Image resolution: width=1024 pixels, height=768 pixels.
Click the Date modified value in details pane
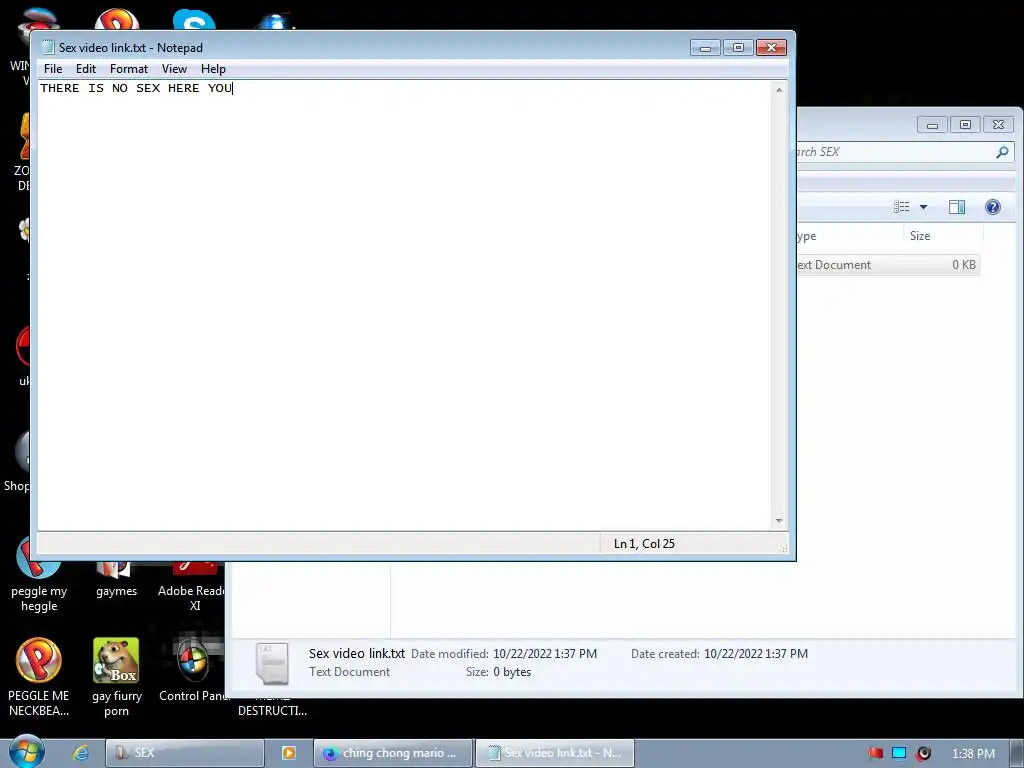[x=545, y=654]
